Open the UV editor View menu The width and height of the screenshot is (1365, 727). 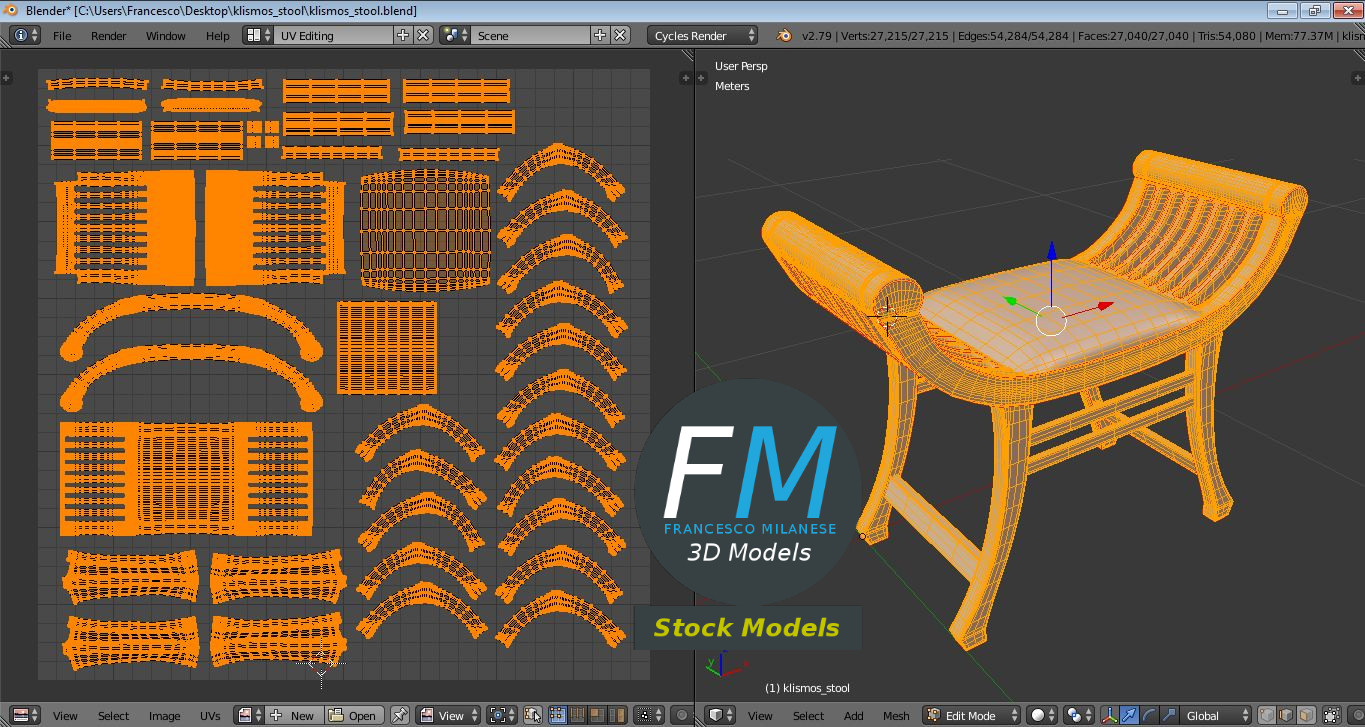click(x=65, y=715)
